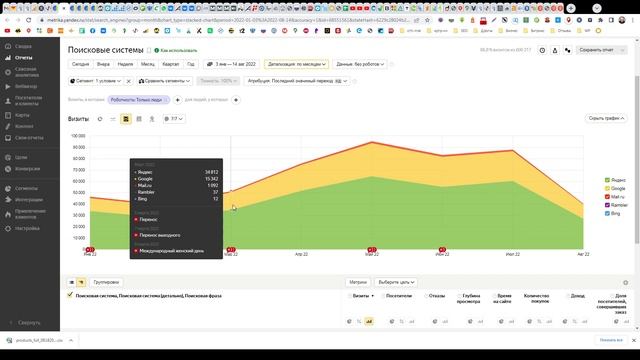
Task: Reload the page with browser refresh button
Action: 29,20
